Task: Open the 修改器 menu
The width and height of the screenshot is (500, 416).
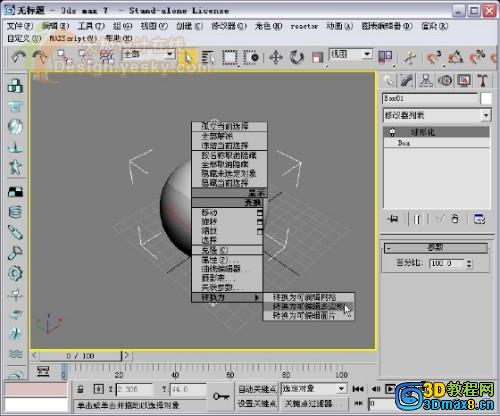Action: point(229,26)
